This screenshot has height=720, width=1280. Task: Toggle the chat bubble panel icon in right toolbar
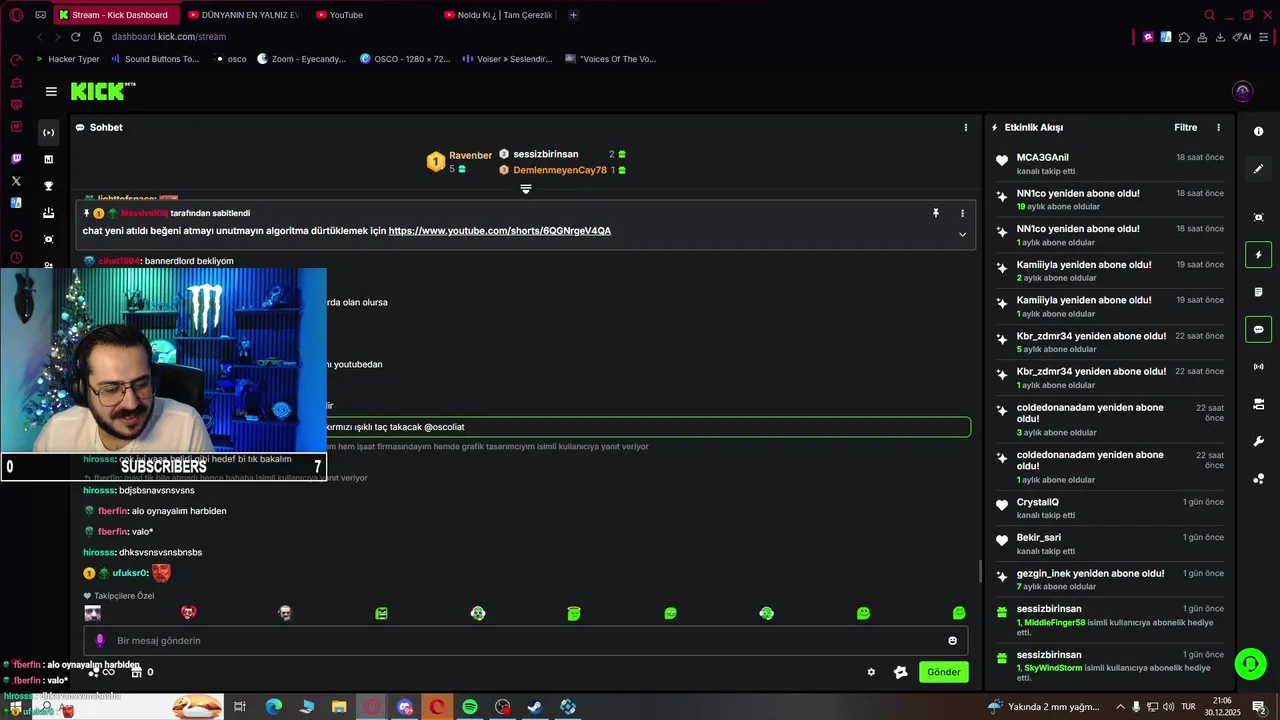click(x=1258, y=329)
